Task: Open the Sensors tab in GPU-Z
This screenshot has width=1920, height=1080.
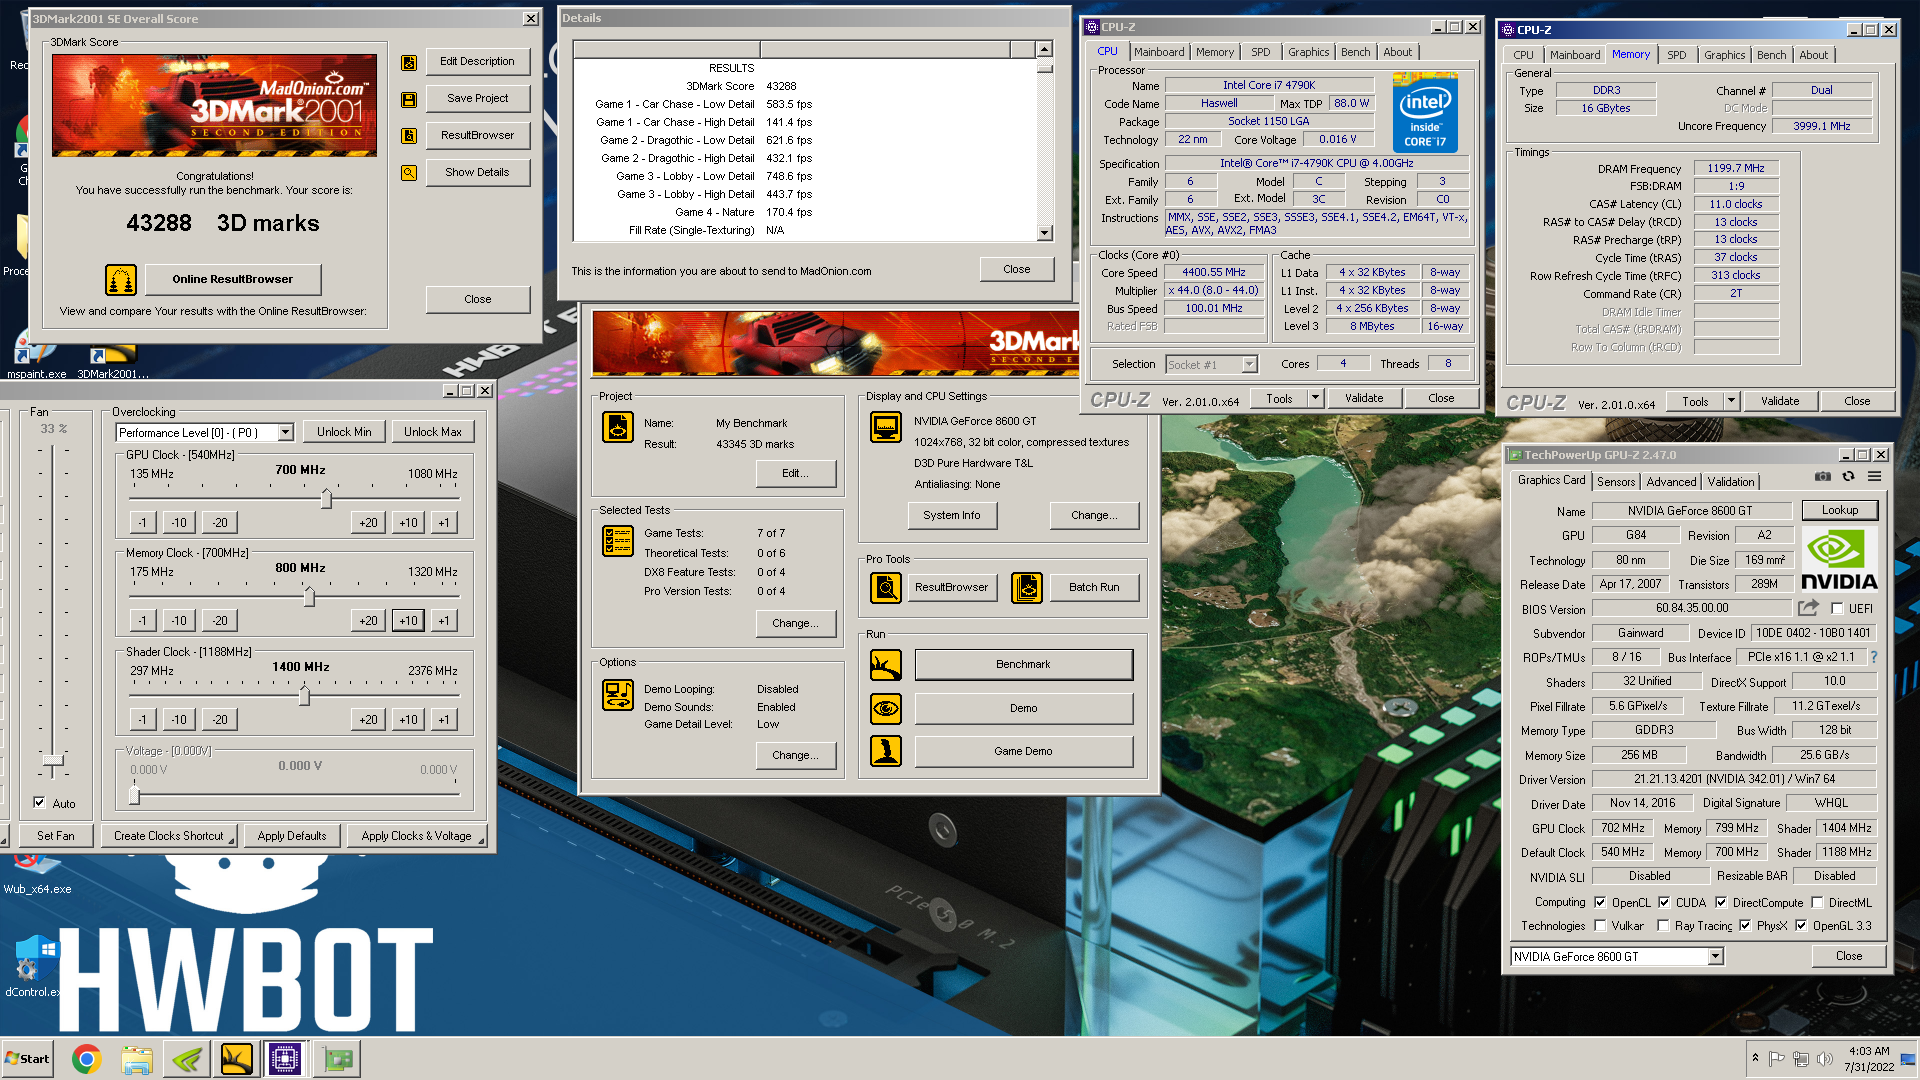Action: pyautogui.click(x=1615, y=482)
